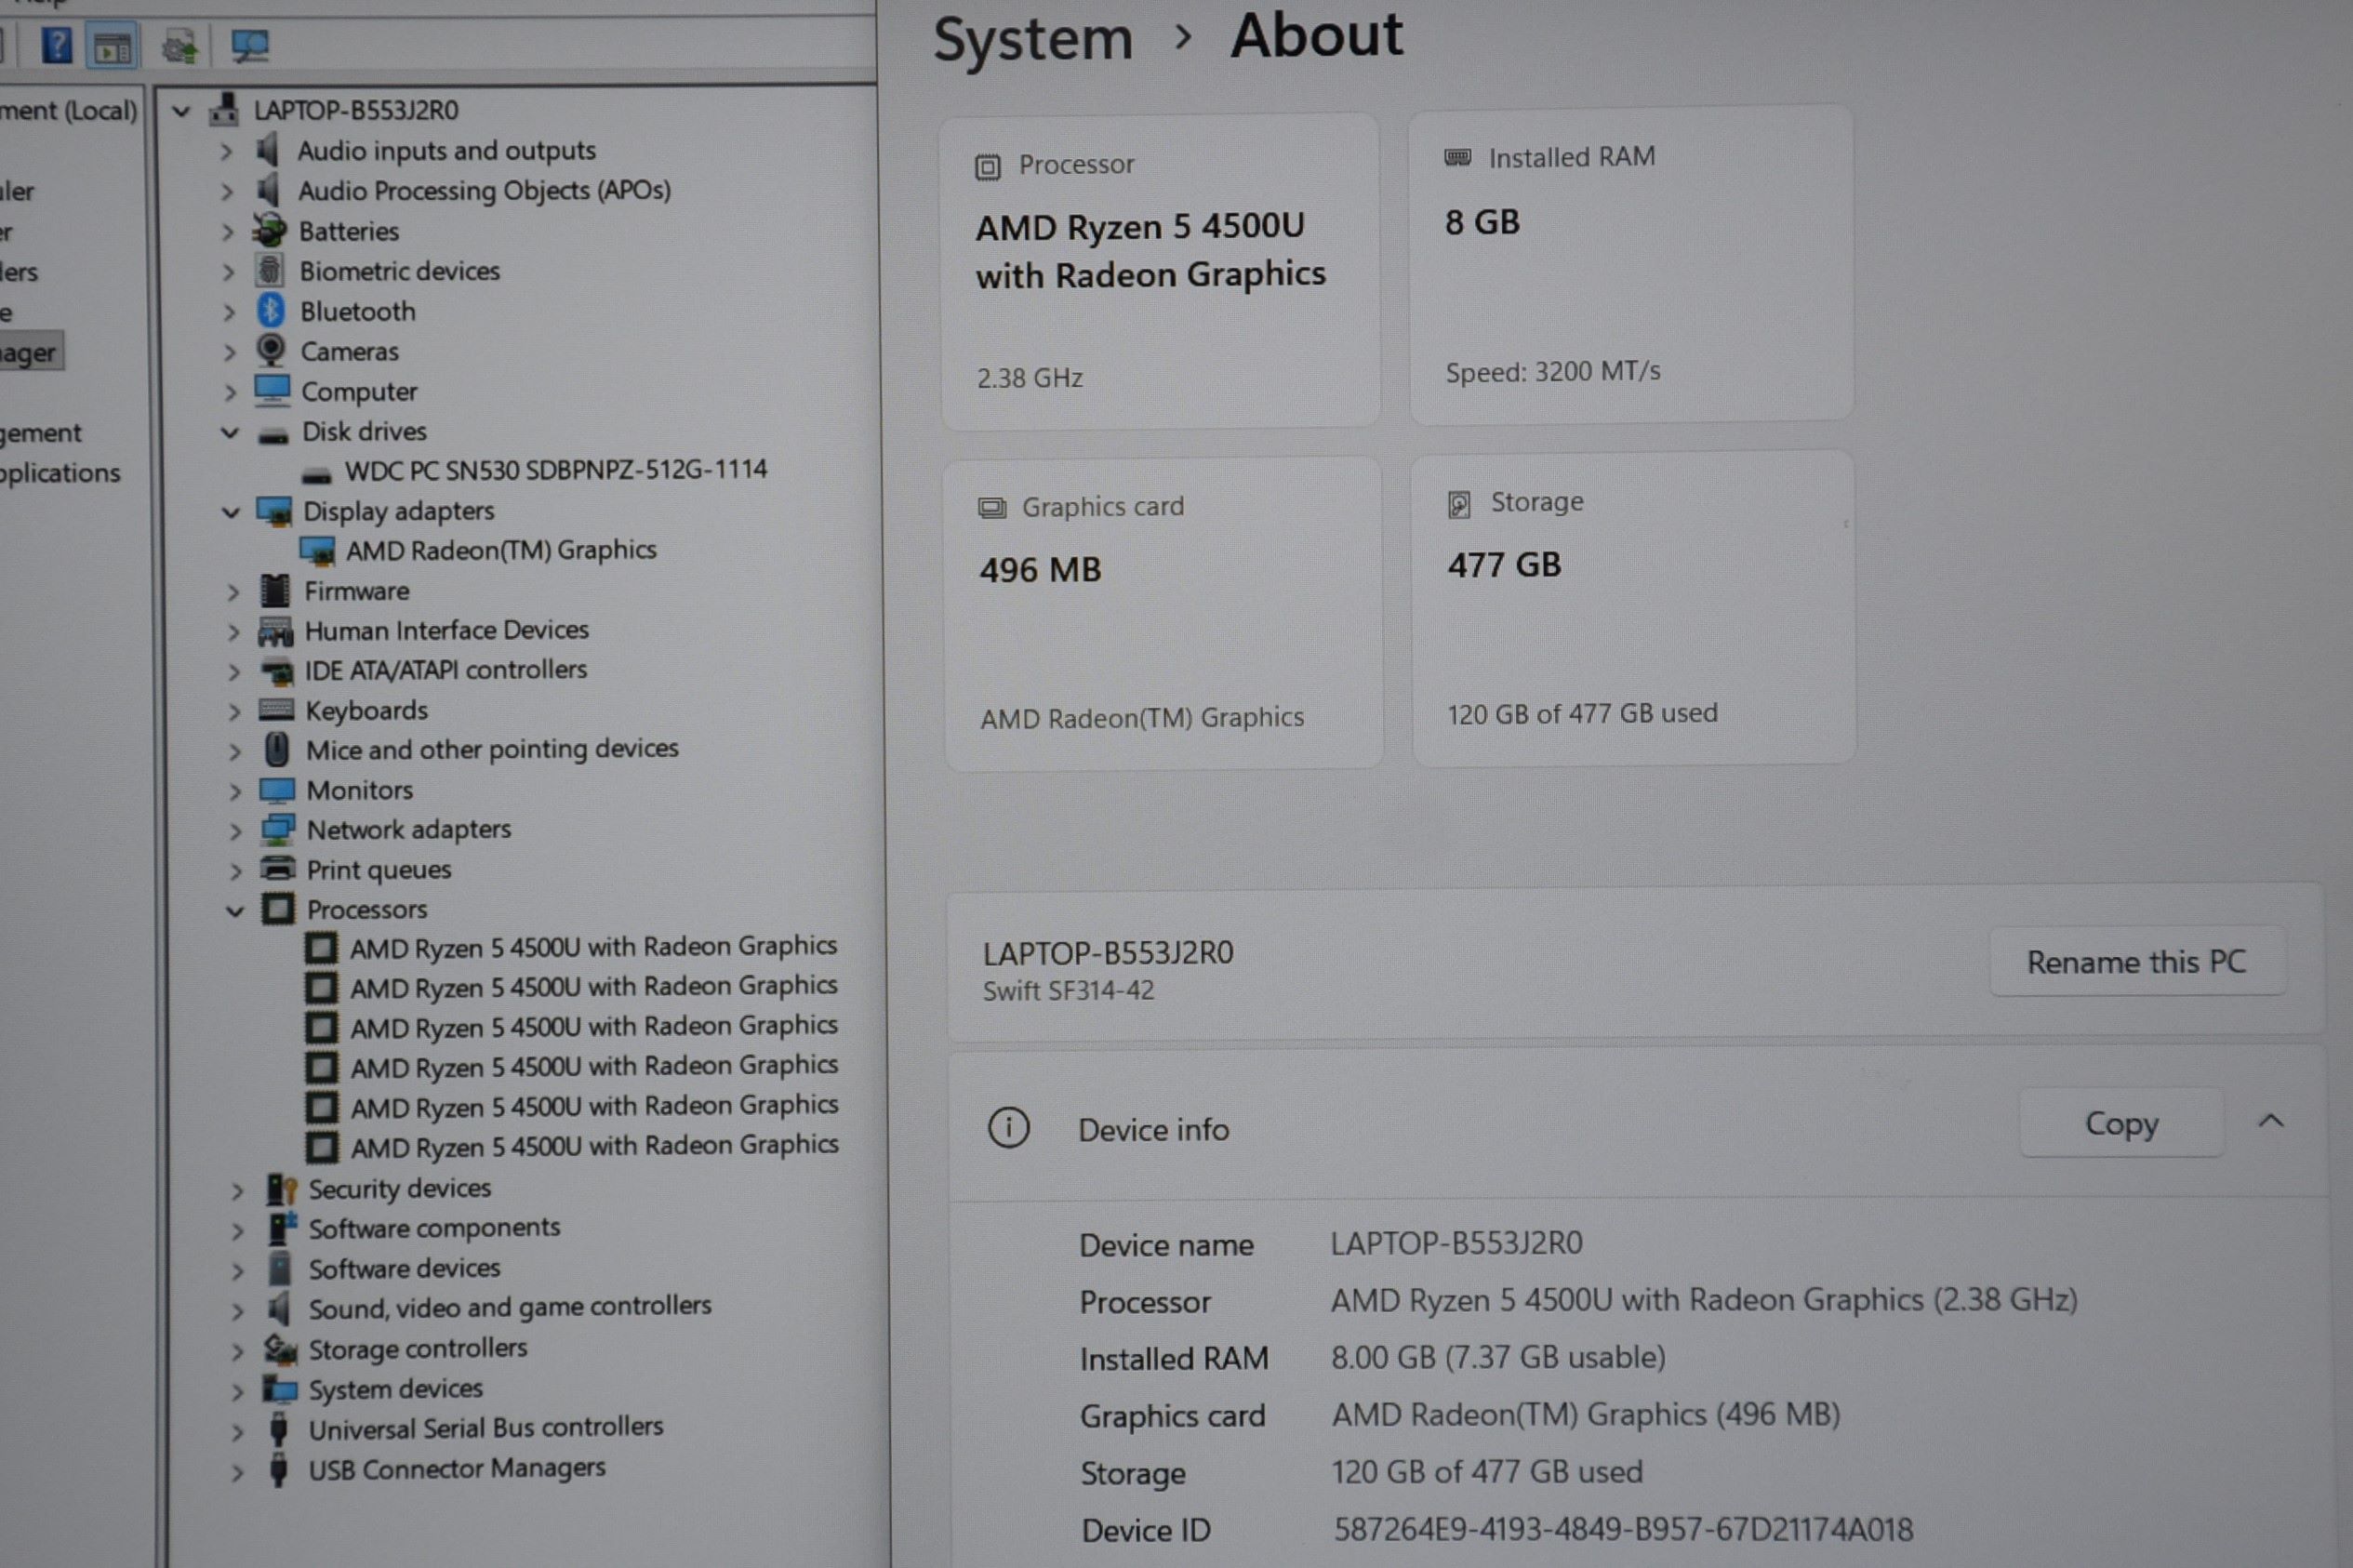The height and width of the screenshot is (1568, 2353).
Task: Open the Installed RAM info card
Action: pos(1631,264)
